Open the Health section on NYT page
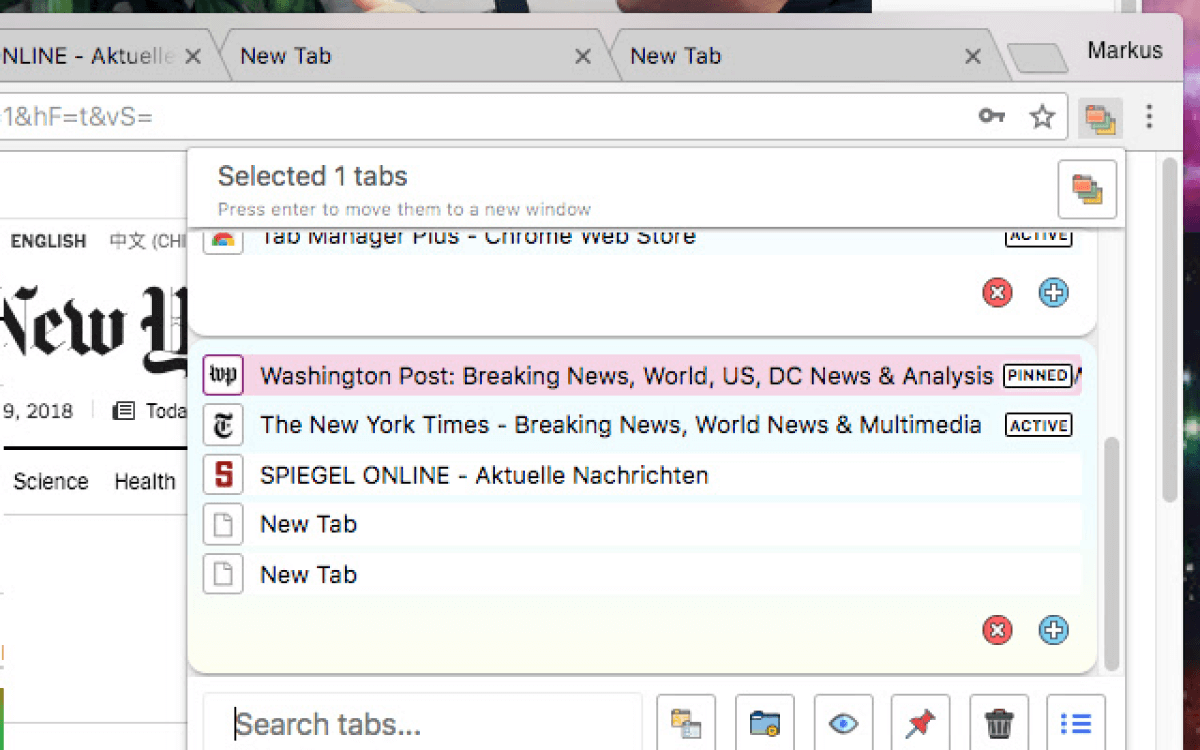Screen dimensions: 1200x750 point(145,482)
